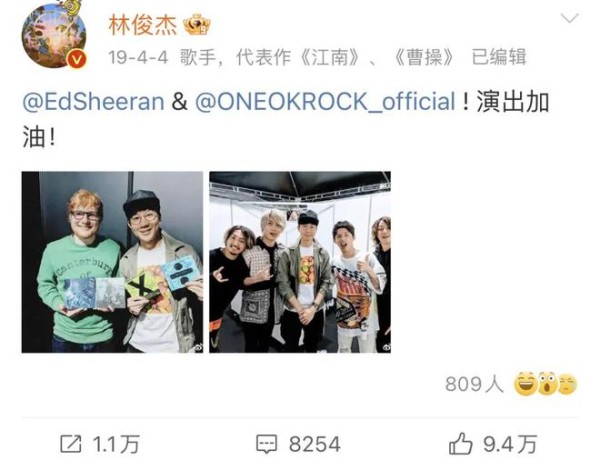Click the surprised emoji reaction
Screen dimensions: 600x470
pos(548,384)
